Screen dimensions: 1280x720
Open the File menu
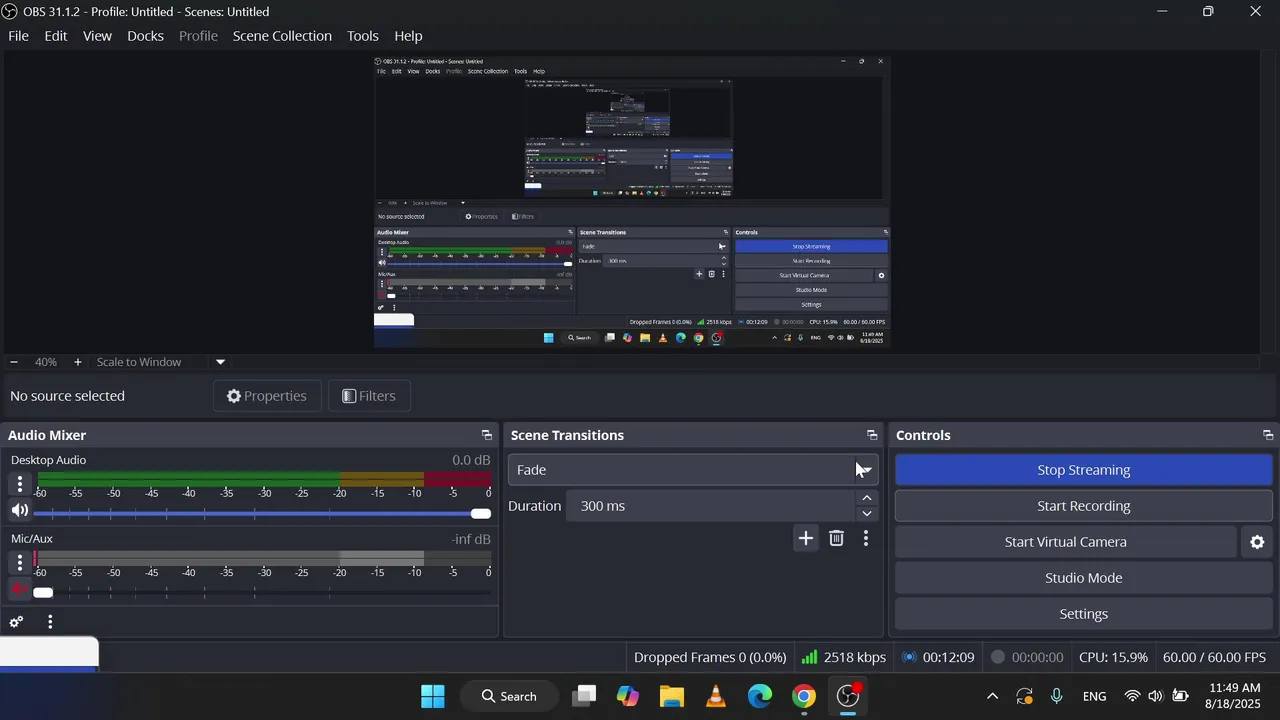(18, 36)
